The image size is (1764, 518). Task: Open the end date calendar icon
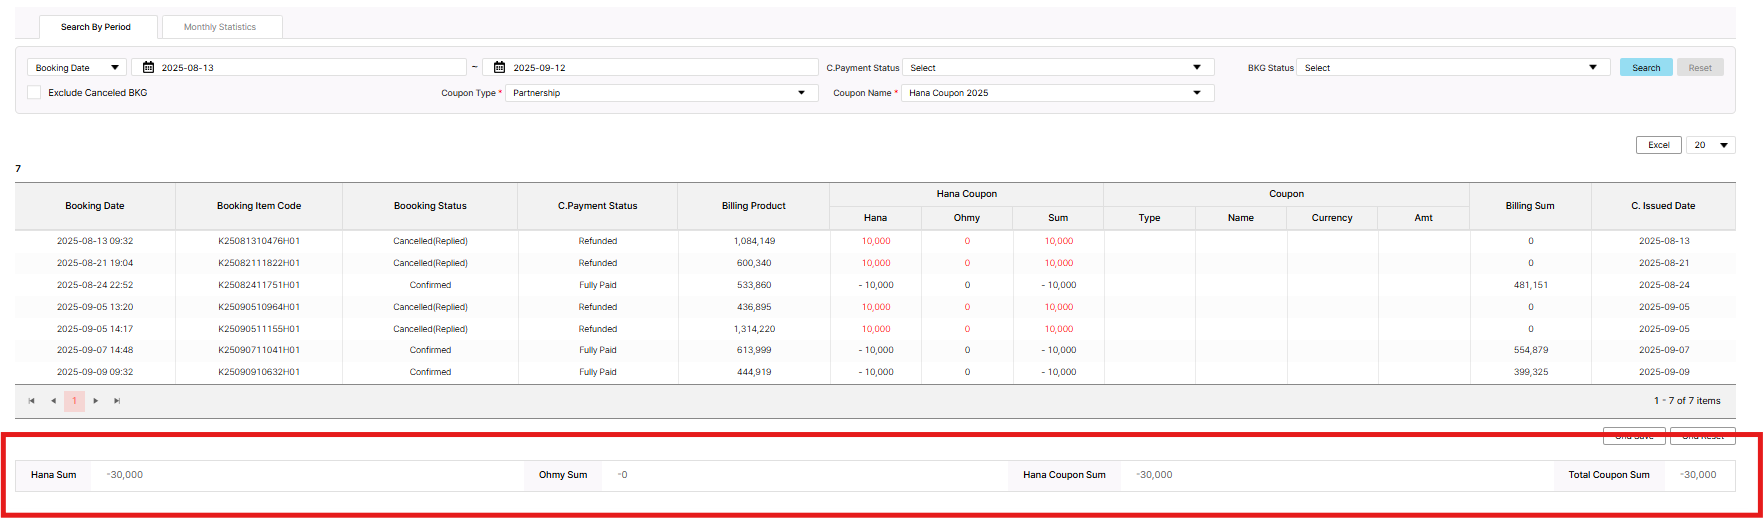499,68
